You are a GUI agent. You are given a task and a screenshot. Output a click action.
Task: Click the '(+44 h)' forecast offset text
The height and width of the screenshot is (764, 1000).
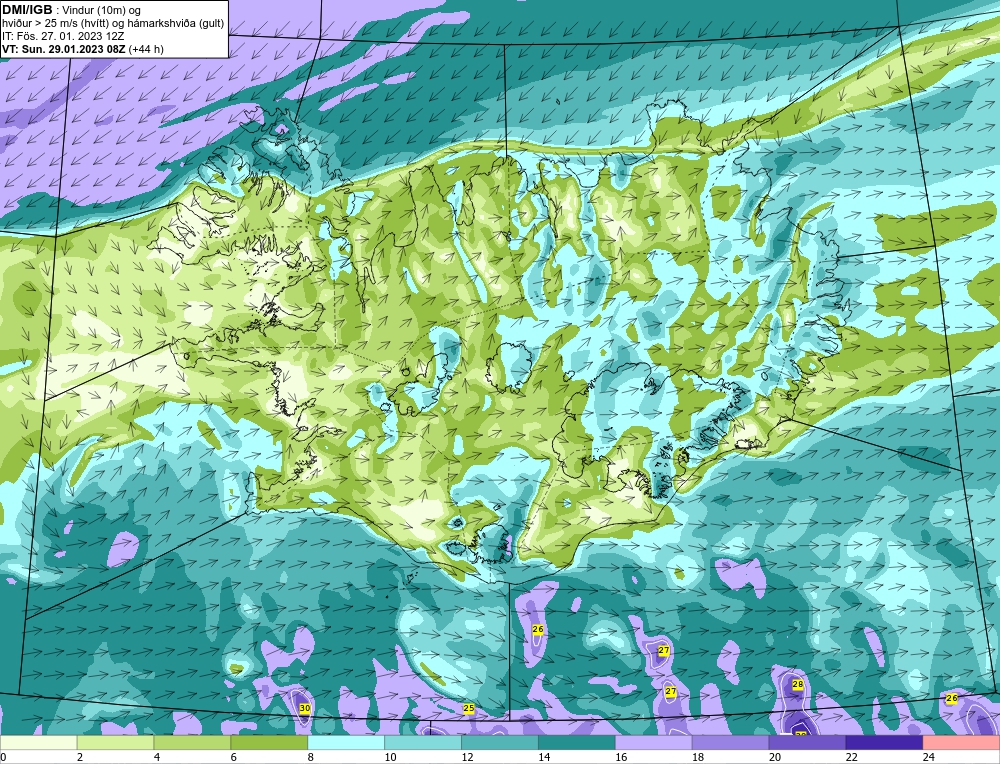[x=146, y=49]
